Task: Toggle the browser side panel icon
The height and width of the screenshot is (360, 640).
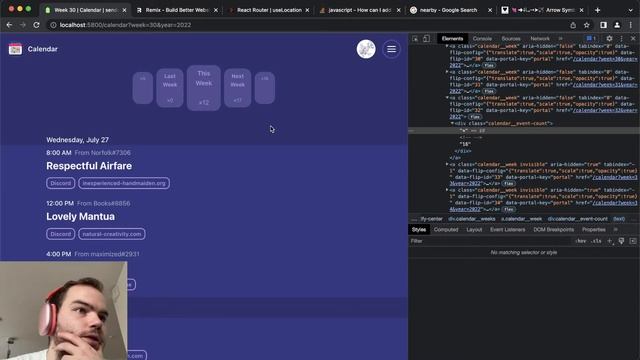Action: [x=603, y=25]
